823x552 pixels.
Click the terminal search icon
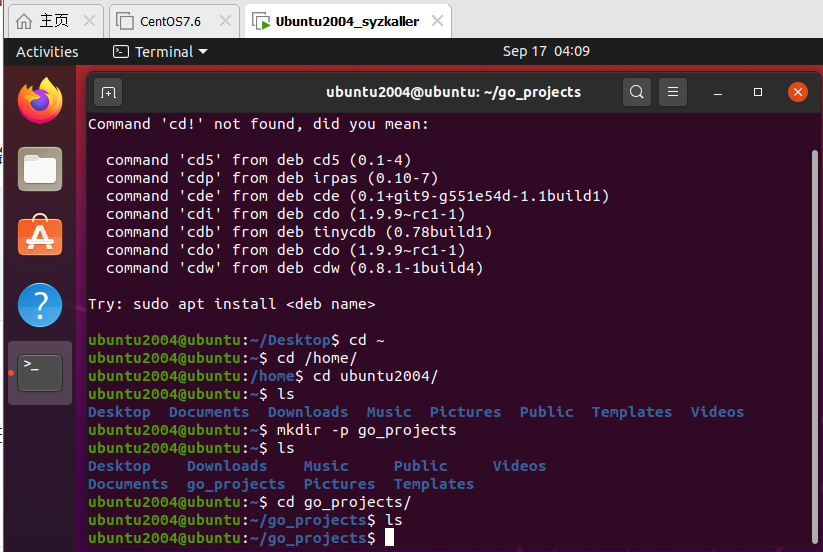click(x=637, y=92)
